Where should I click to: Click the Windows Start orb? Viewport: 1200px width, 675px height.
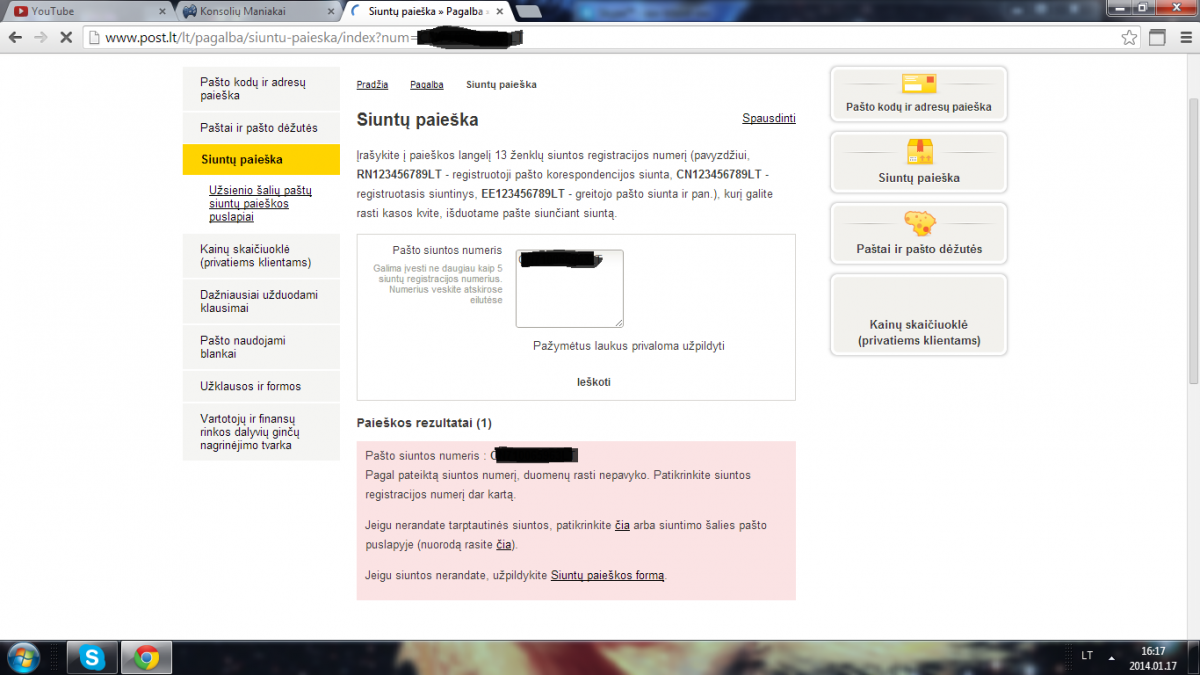tap(22, 657)
